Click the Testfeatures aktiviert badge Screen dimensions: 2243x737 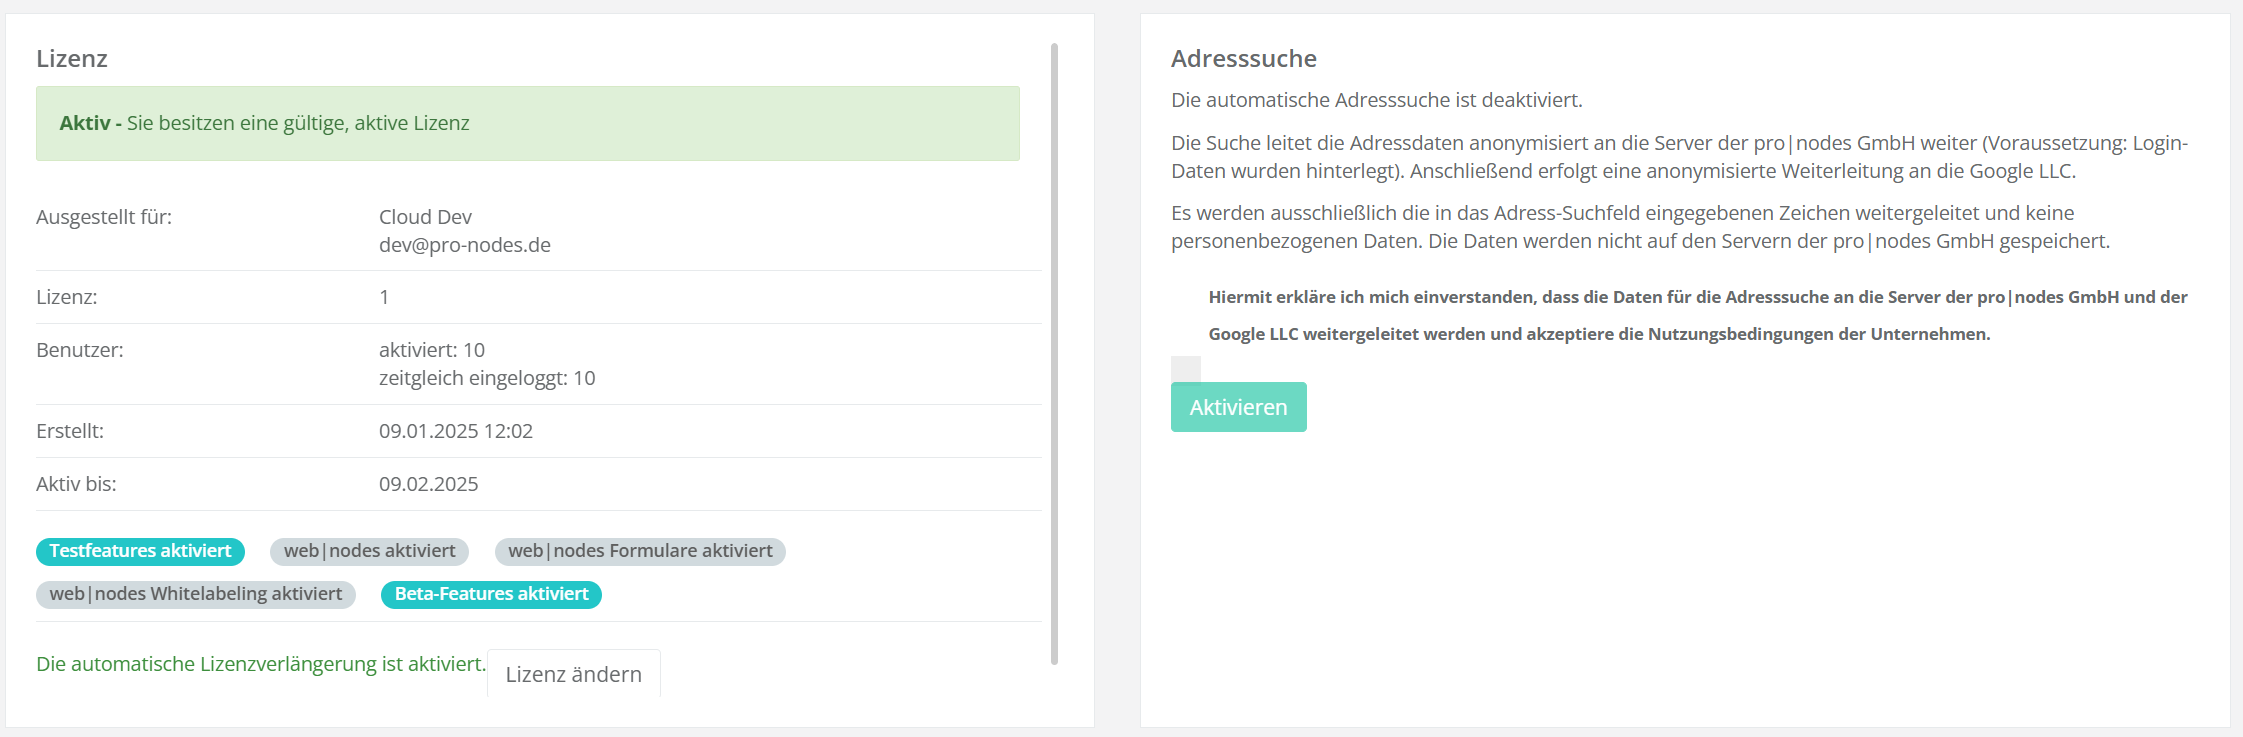point(140,551)
